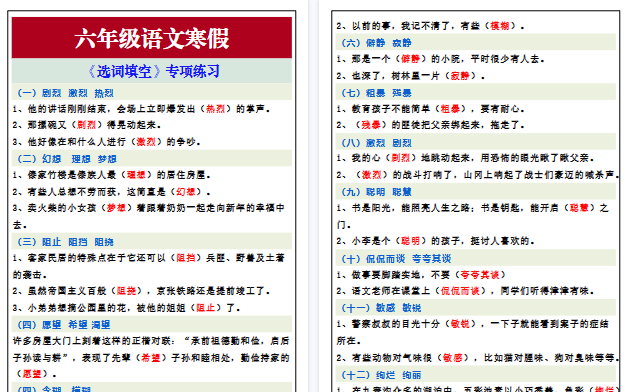This screenshot has width=632, height=392.
Task: Click the sentence "傣家竹楼是傣族人最"
Action: pyautogui.click(x=72, y=175)
